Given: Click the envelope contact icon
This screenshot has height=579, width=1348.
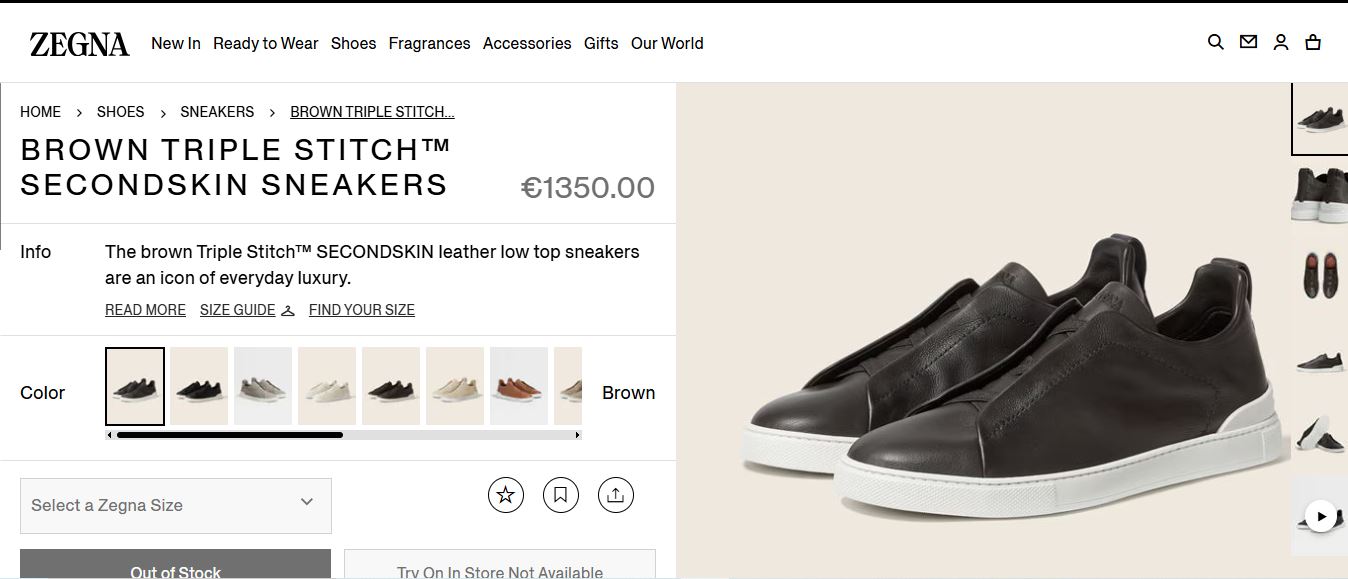Looking at the screenshot, I should [1248, 42].
